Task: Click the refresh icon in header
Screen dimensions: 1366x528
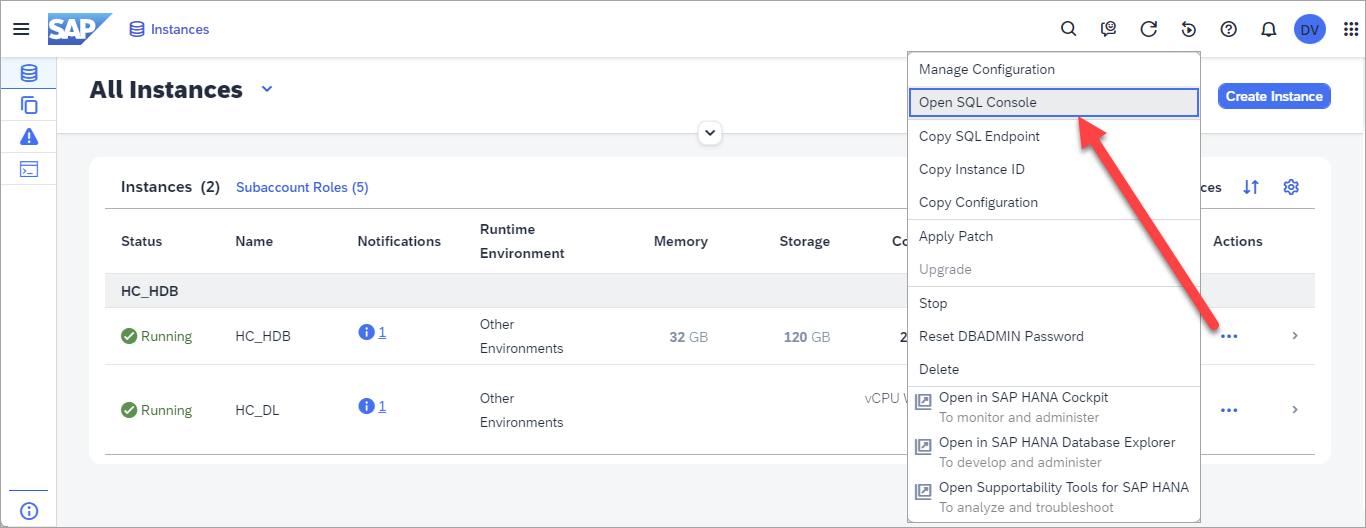Action: 1149,29
